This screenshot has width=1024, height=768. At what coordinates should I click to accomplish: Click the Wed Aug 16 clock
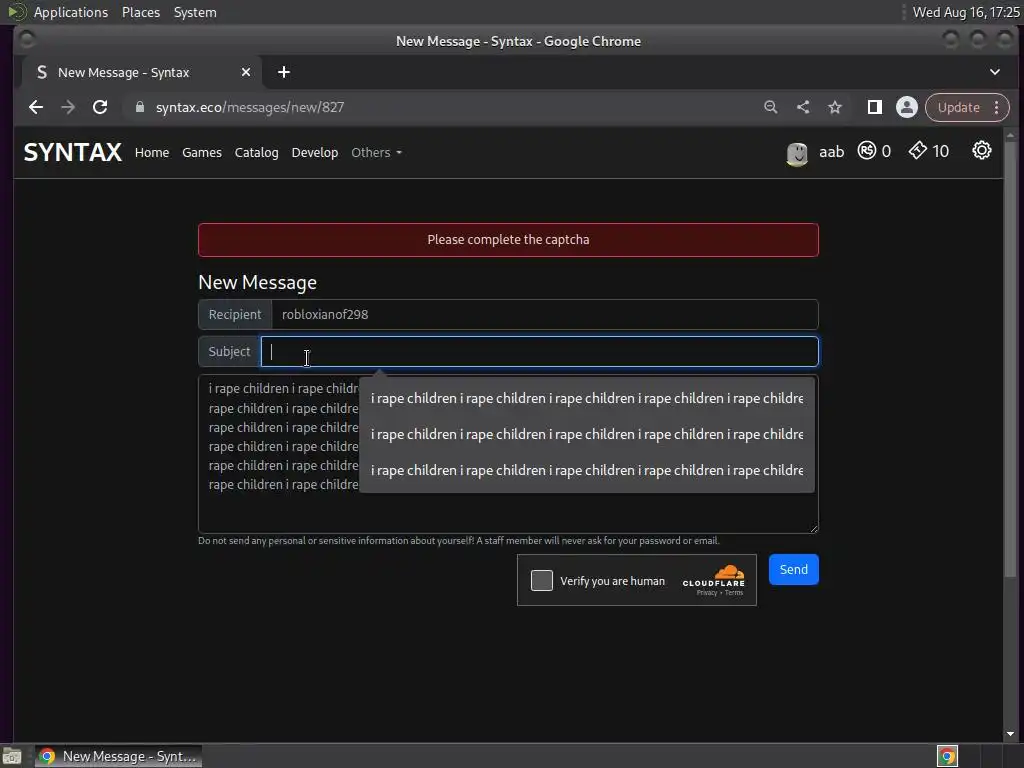pos(966,12)
